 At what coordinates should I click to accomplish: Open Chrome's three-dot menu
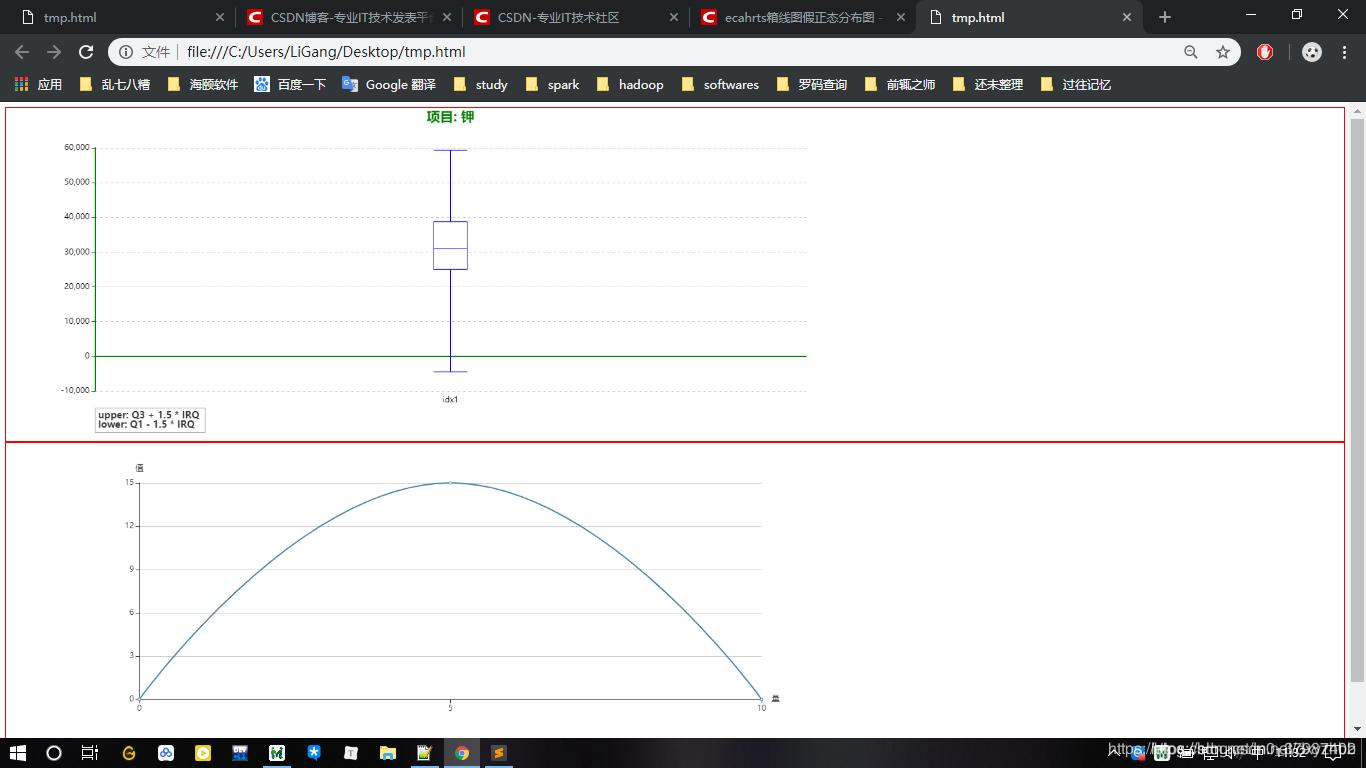(1345, 52)
